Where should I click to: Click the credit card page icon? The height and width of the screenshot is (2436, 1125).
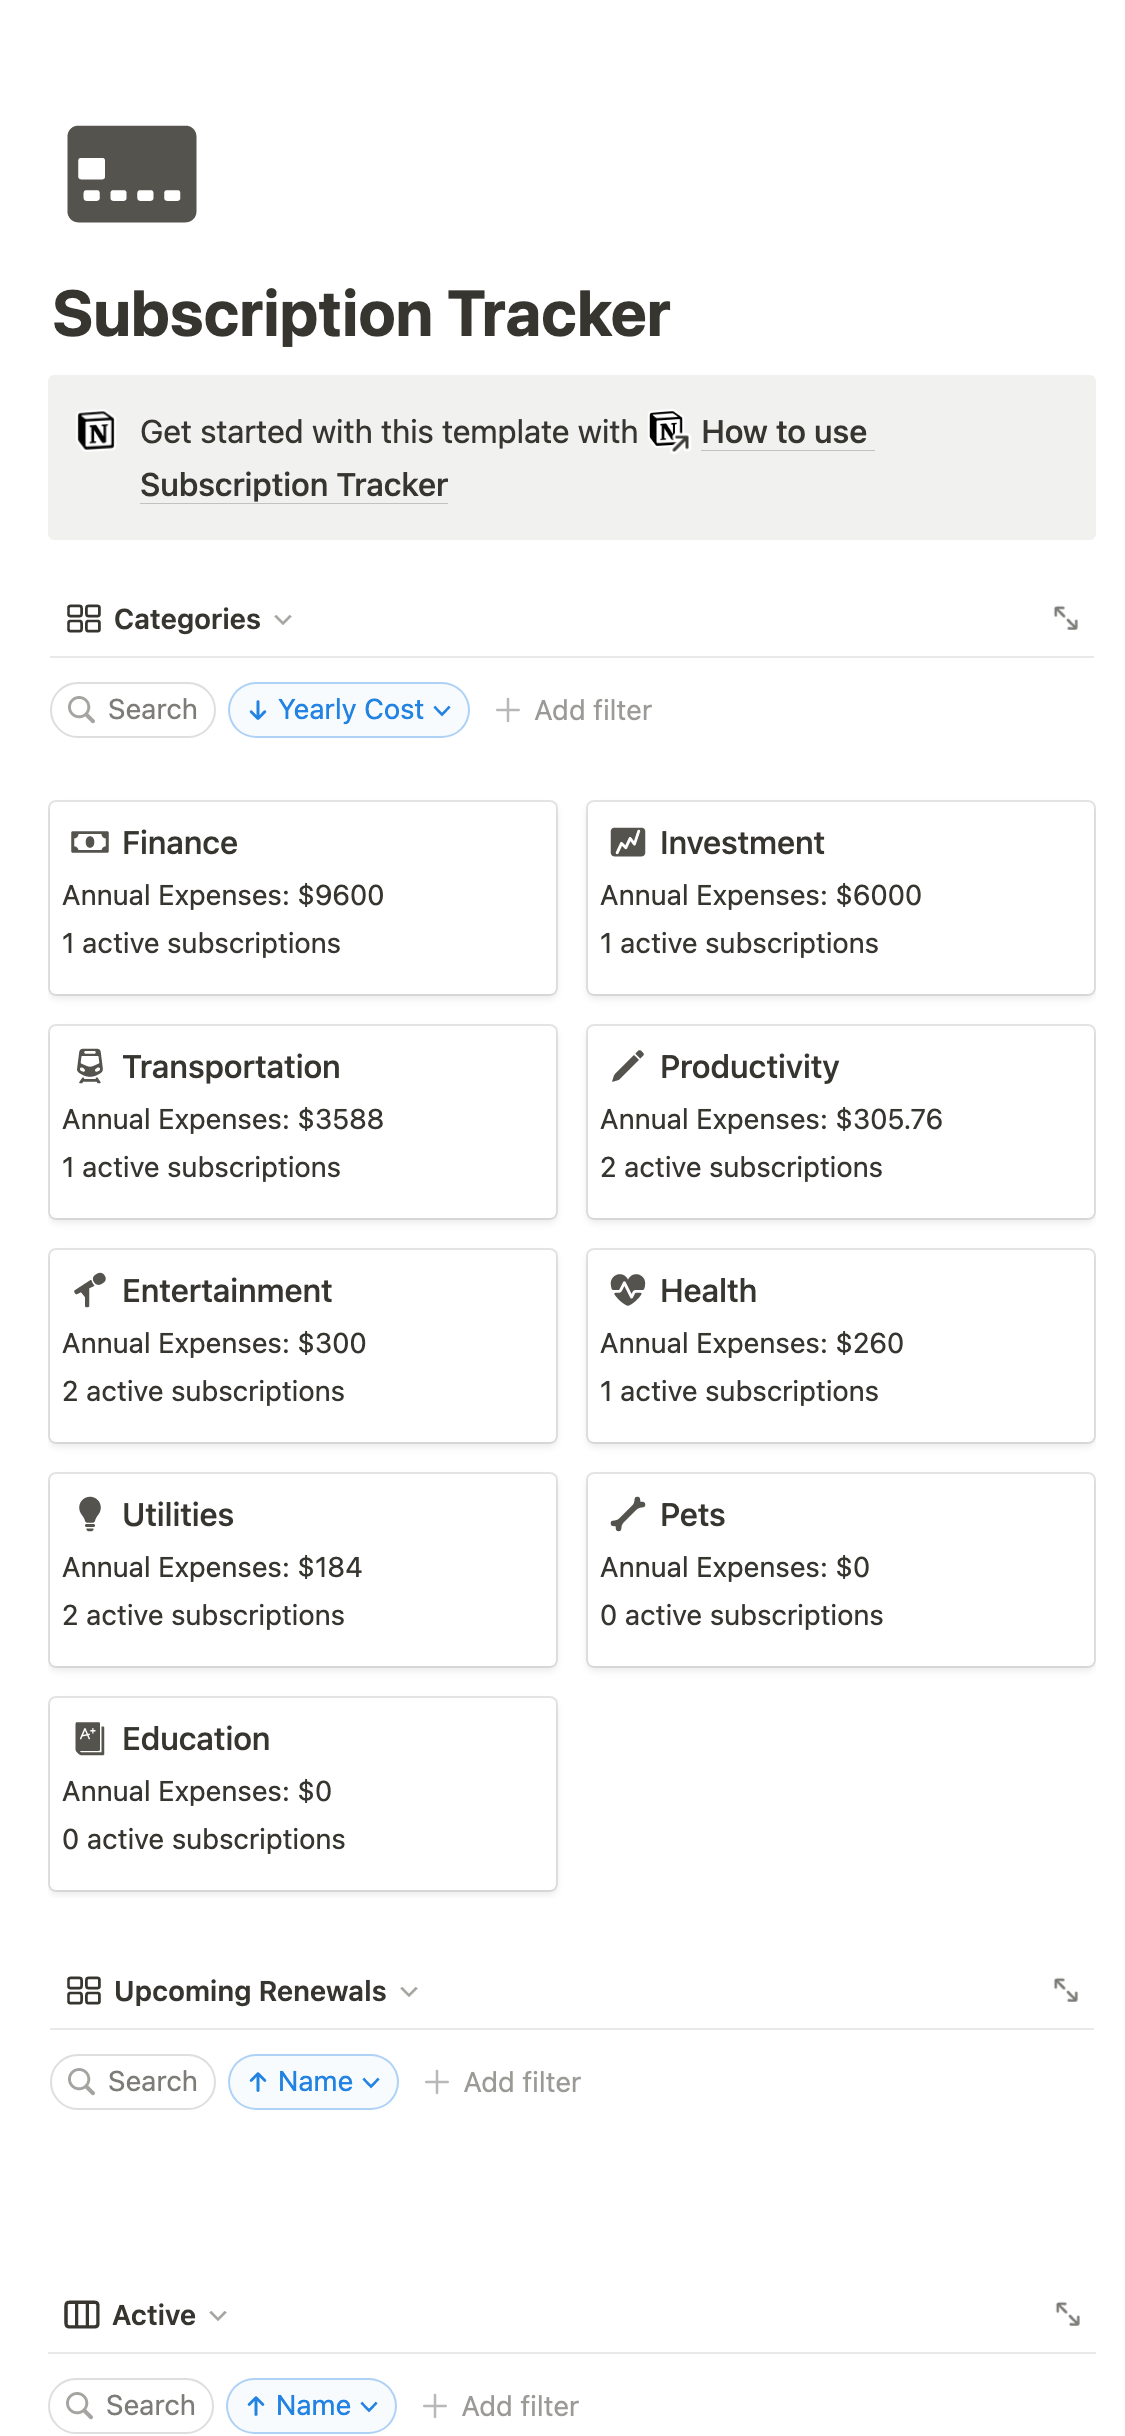[131, 174]
